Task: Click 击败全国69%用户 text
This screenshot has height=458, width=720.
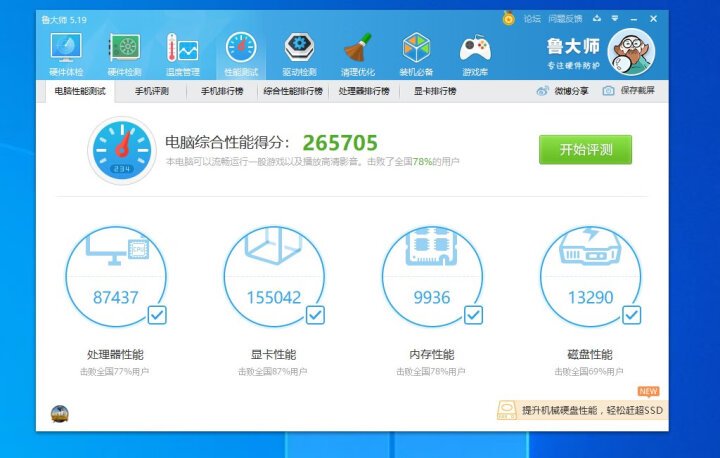Action: pos(589,372)
